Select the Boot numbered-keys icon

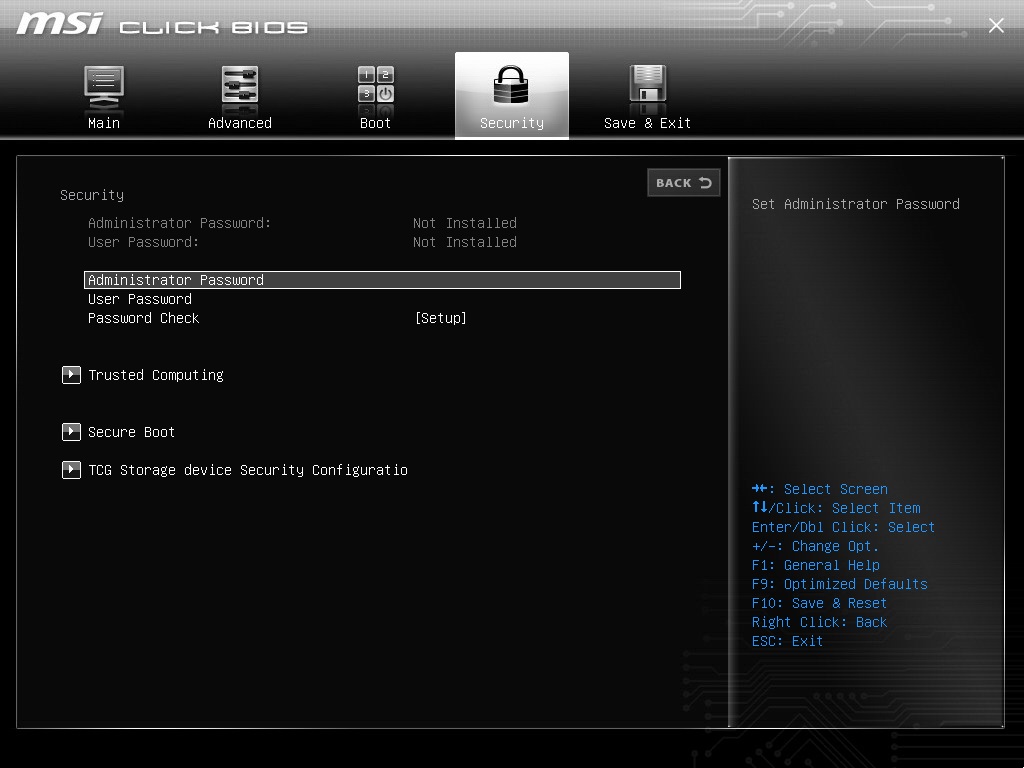[x=376, y=86]
